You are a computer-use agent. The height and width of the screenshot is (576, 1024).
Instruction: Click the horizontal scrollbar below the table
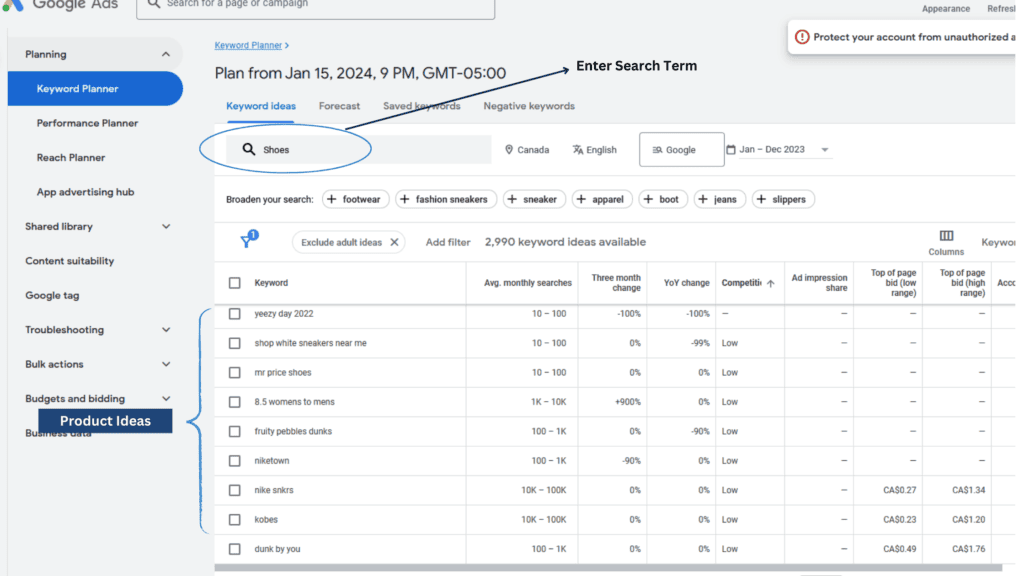pos(608,568)
